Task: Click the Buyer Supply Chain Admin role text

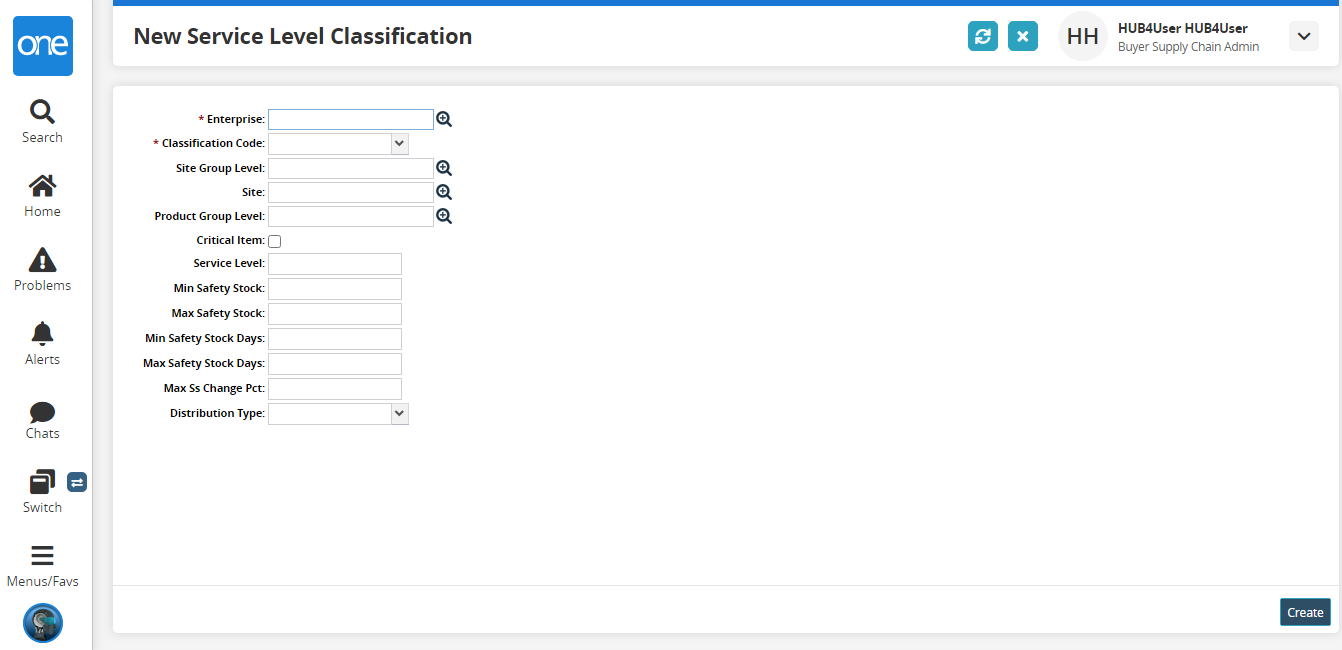Action: click(1188, 47)
